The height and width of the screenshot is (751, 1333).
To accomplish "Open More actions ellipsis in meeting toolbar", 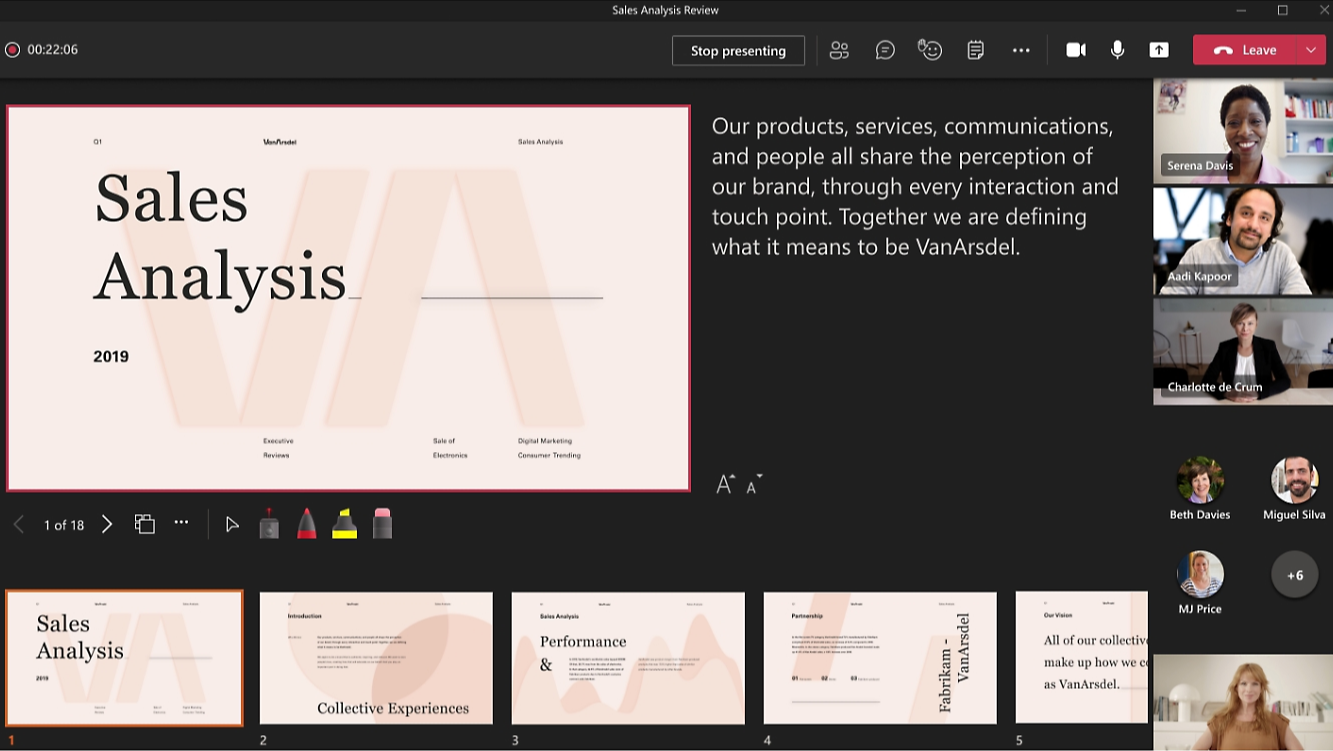I will point(1021,50).
